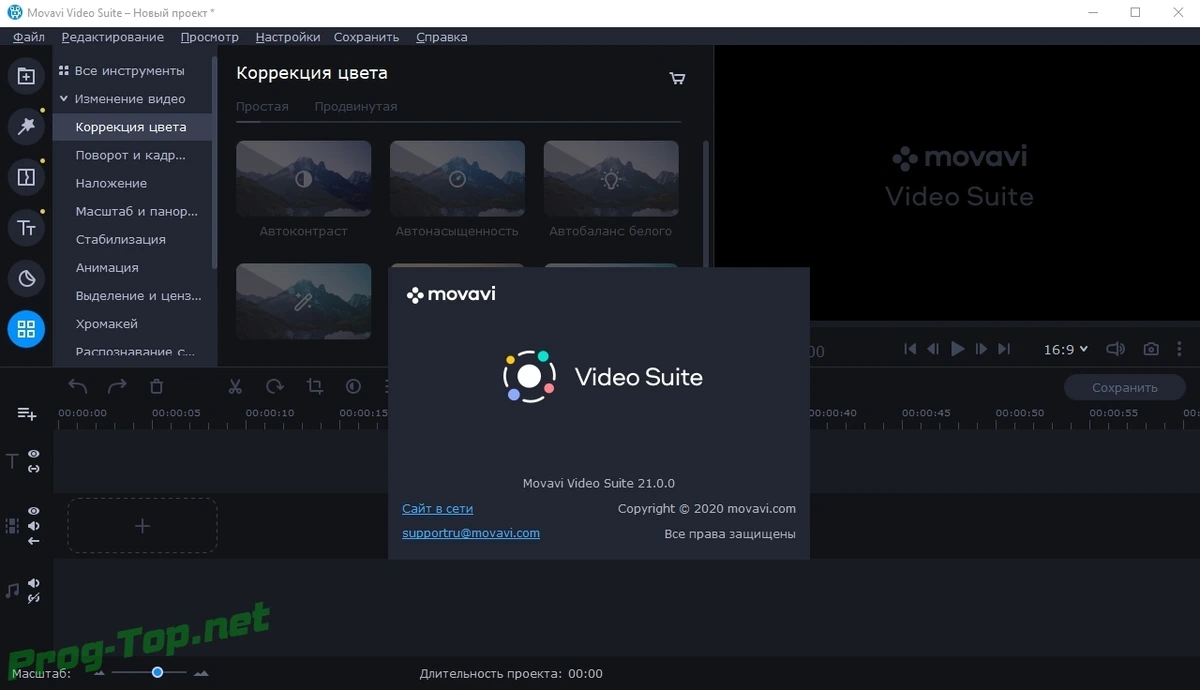Split clip with the scissors icon

pyautogui.click(x=235, y=386)
